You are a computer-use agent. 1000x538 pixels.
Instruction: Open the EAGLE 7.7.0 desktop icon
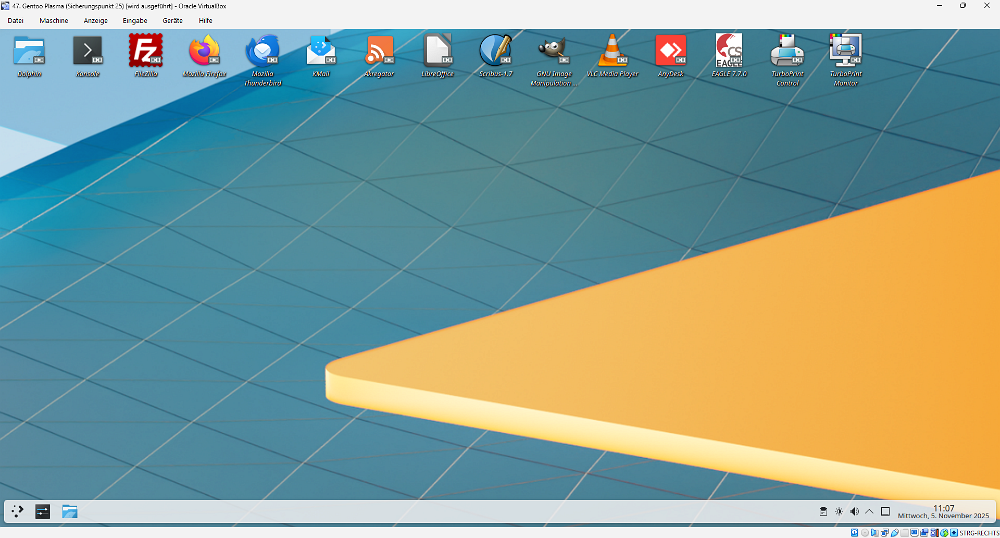(729, 51)
